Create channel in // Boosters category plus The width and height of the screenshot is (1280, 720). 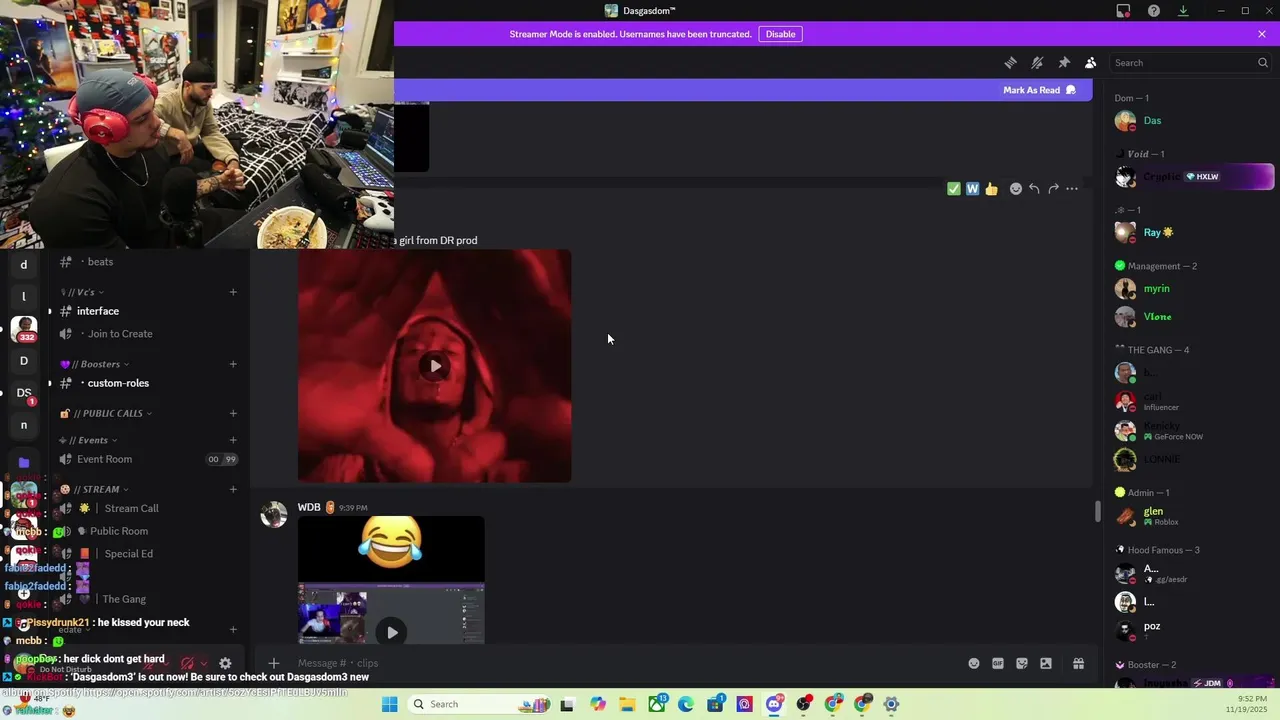(233, 364)
